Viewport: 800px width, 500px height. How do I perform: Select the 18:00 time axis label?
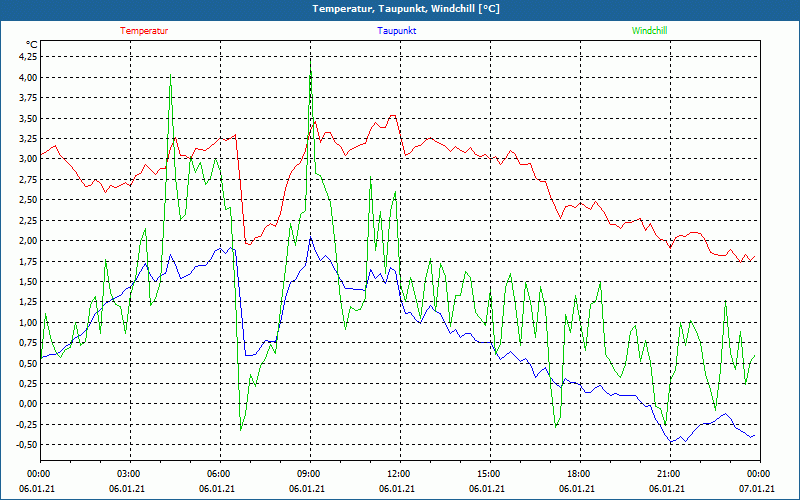click(x=579, y=473)
